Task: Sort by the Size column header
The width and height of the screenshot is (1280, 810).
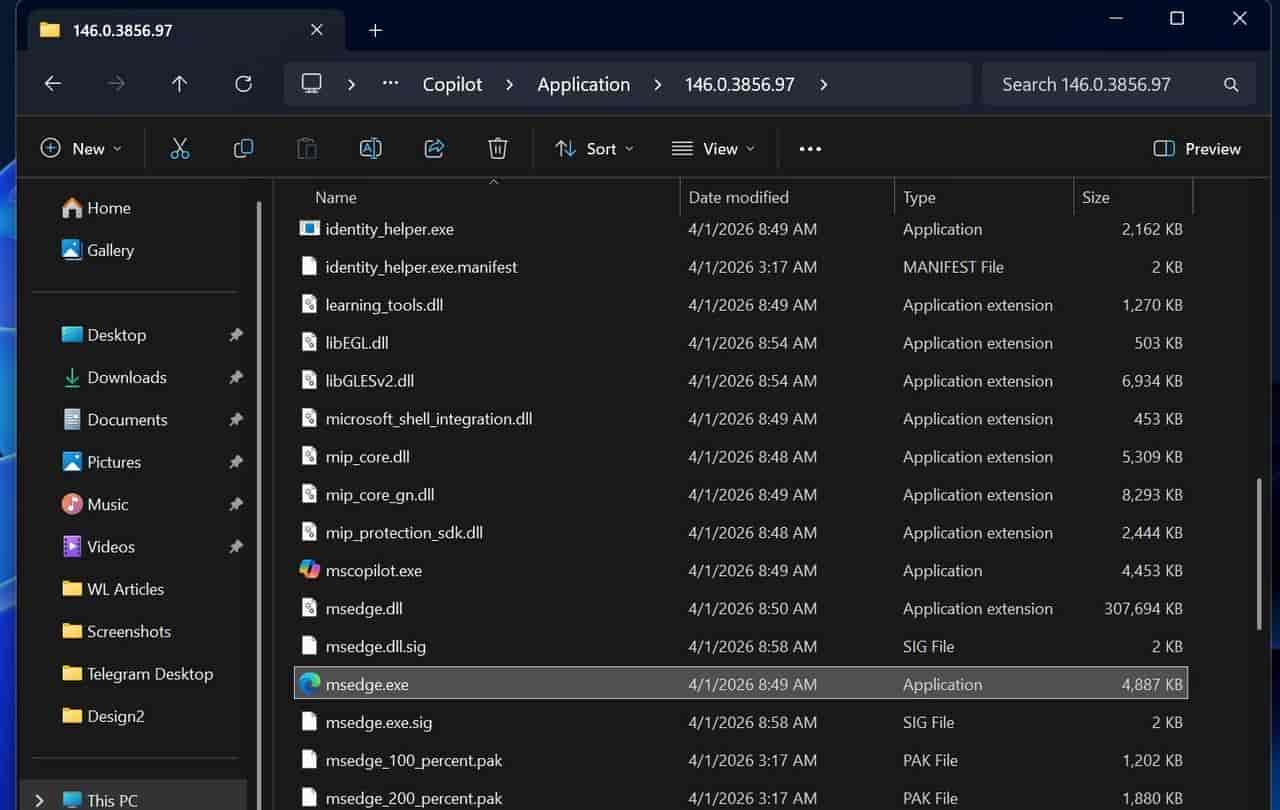Action: [1096, 197]
